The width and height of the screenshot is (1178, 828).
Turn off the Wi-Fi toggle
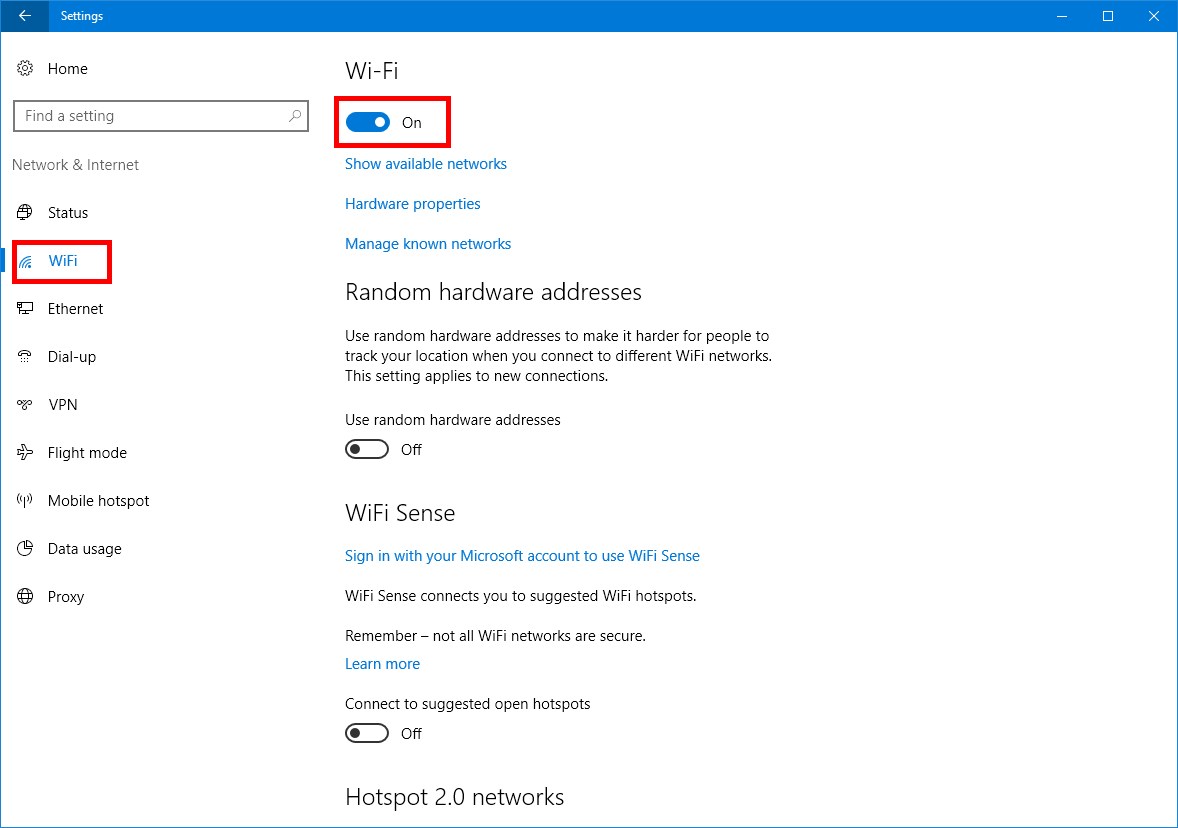click(367, 121)
